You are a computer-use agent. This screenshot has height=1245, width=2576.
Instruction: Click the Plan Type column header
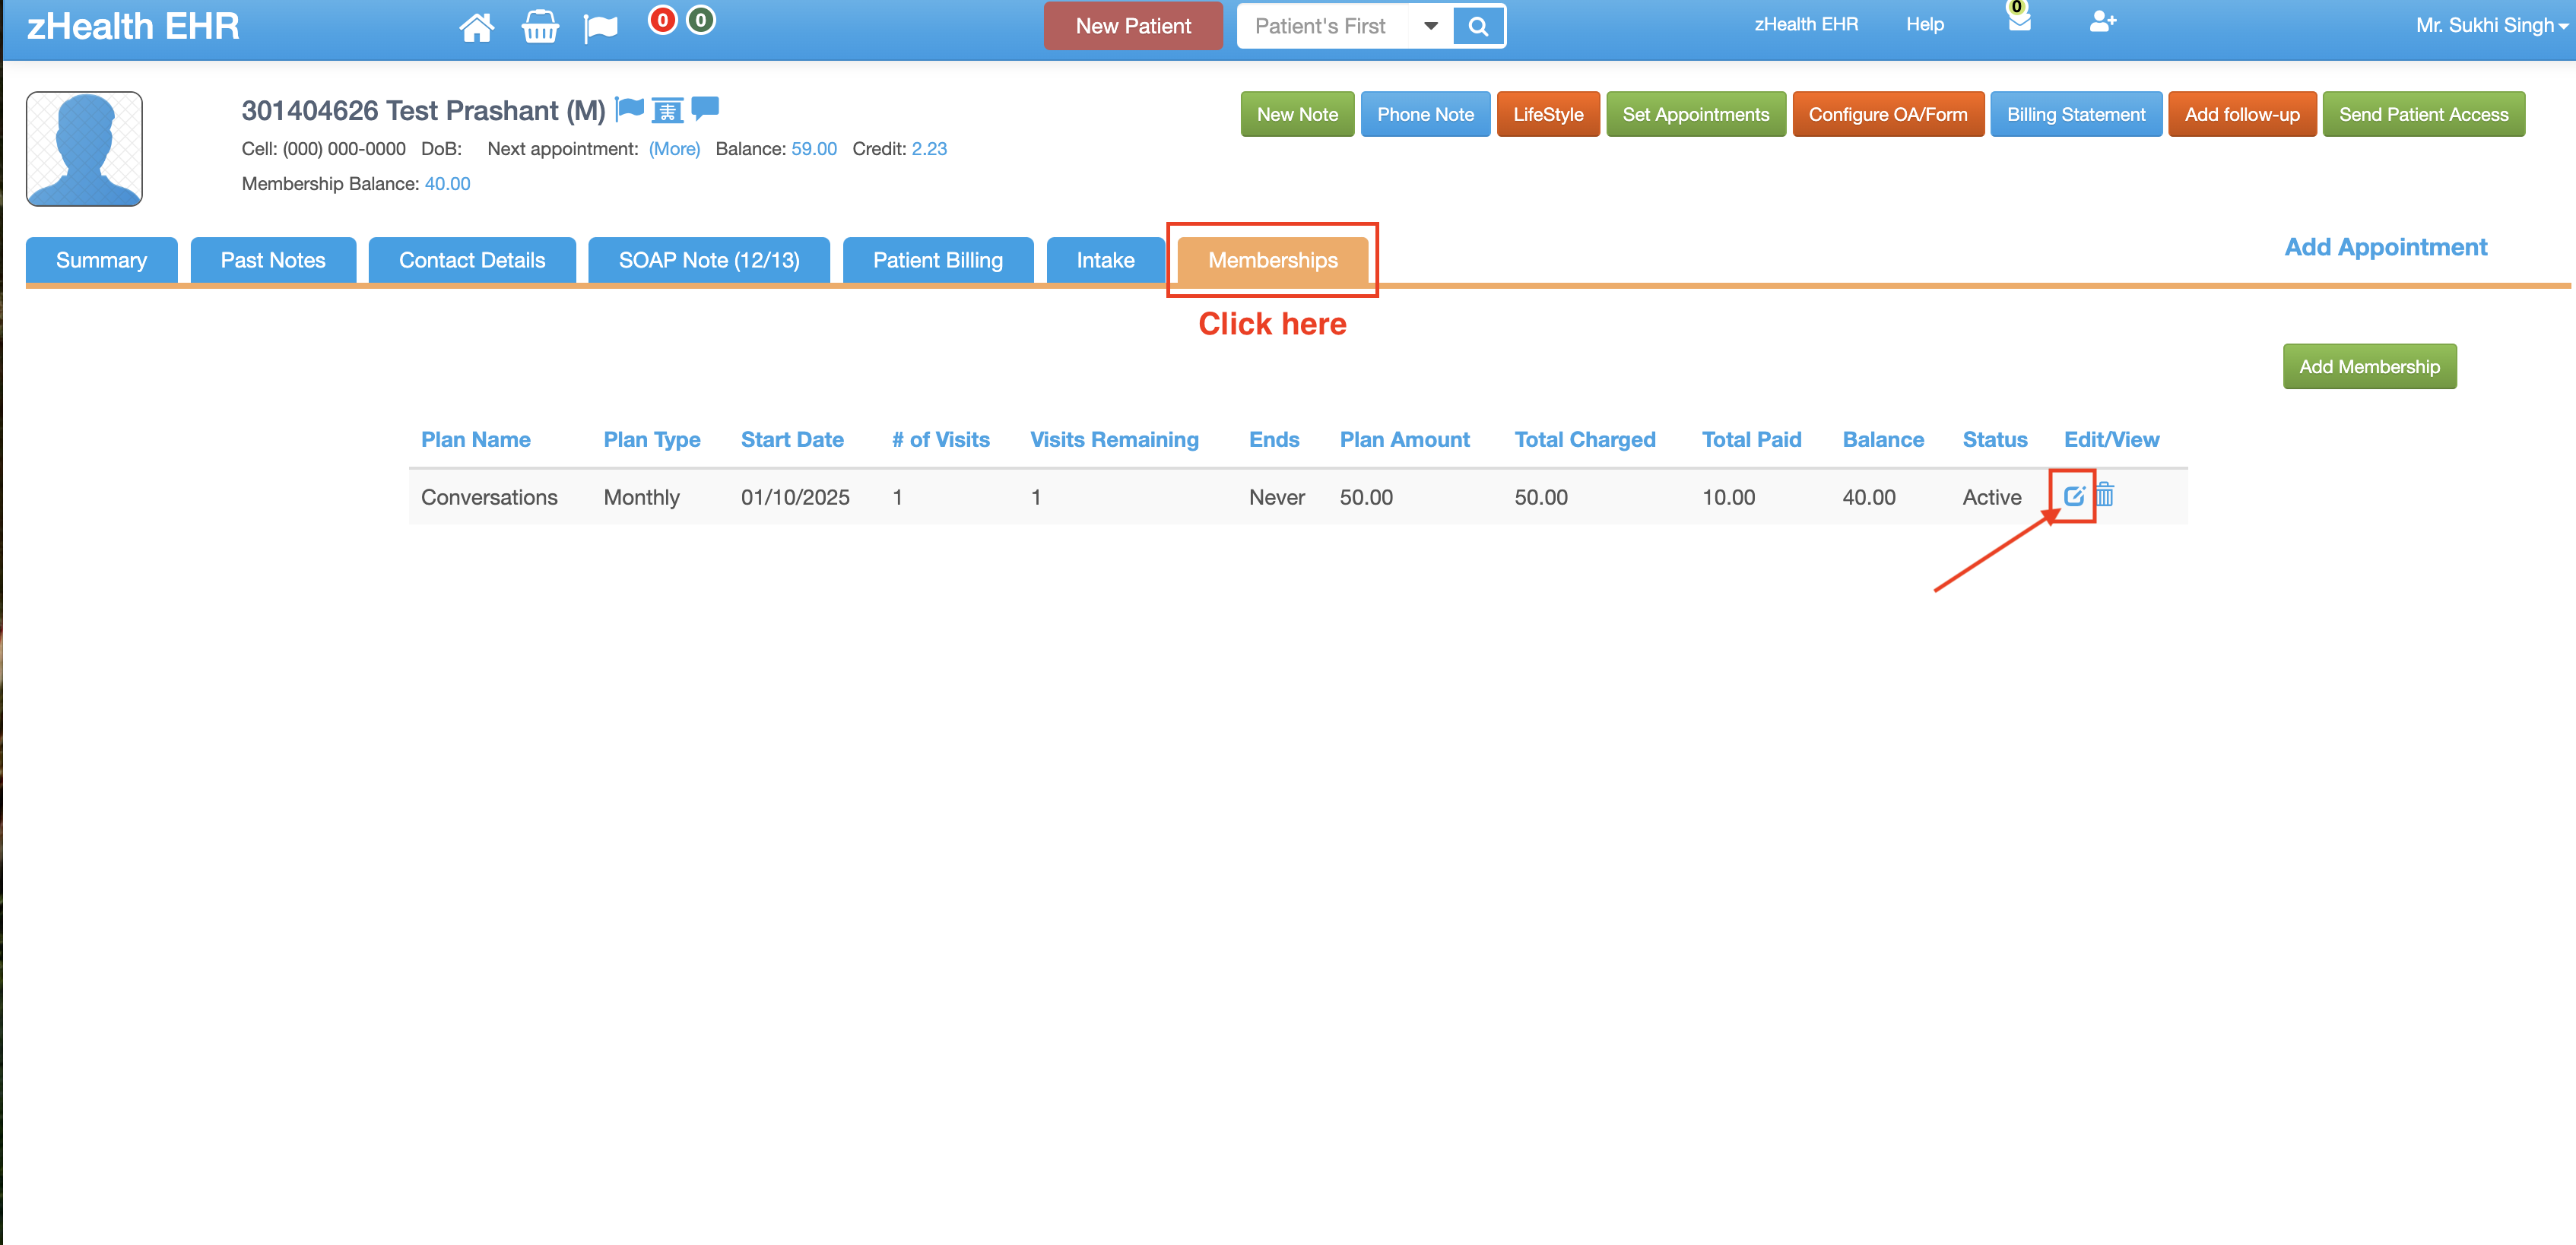(x=652, y=440)
